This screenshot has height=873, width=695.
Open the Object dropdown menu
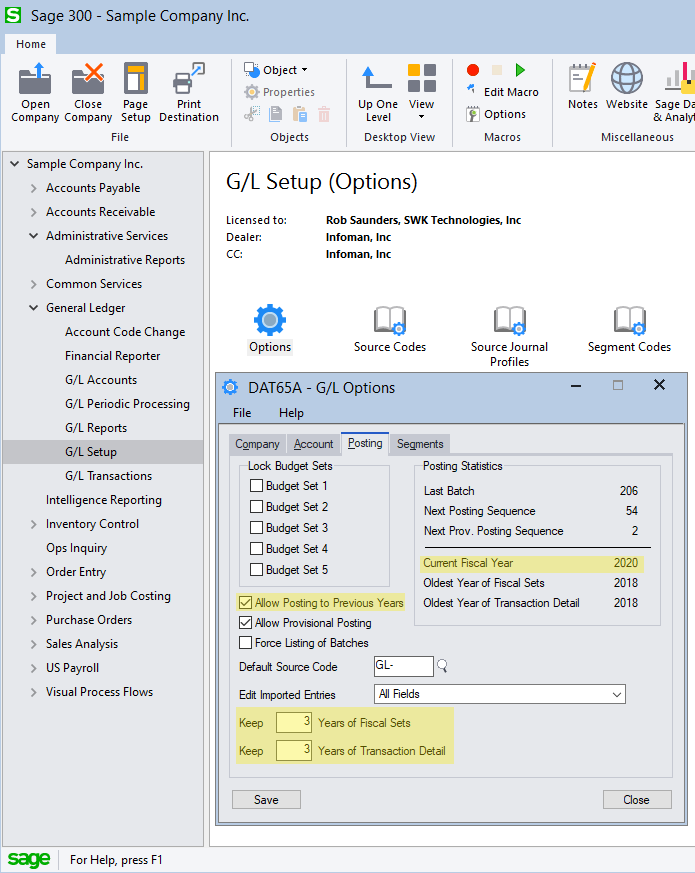click(x=276, y=70)
